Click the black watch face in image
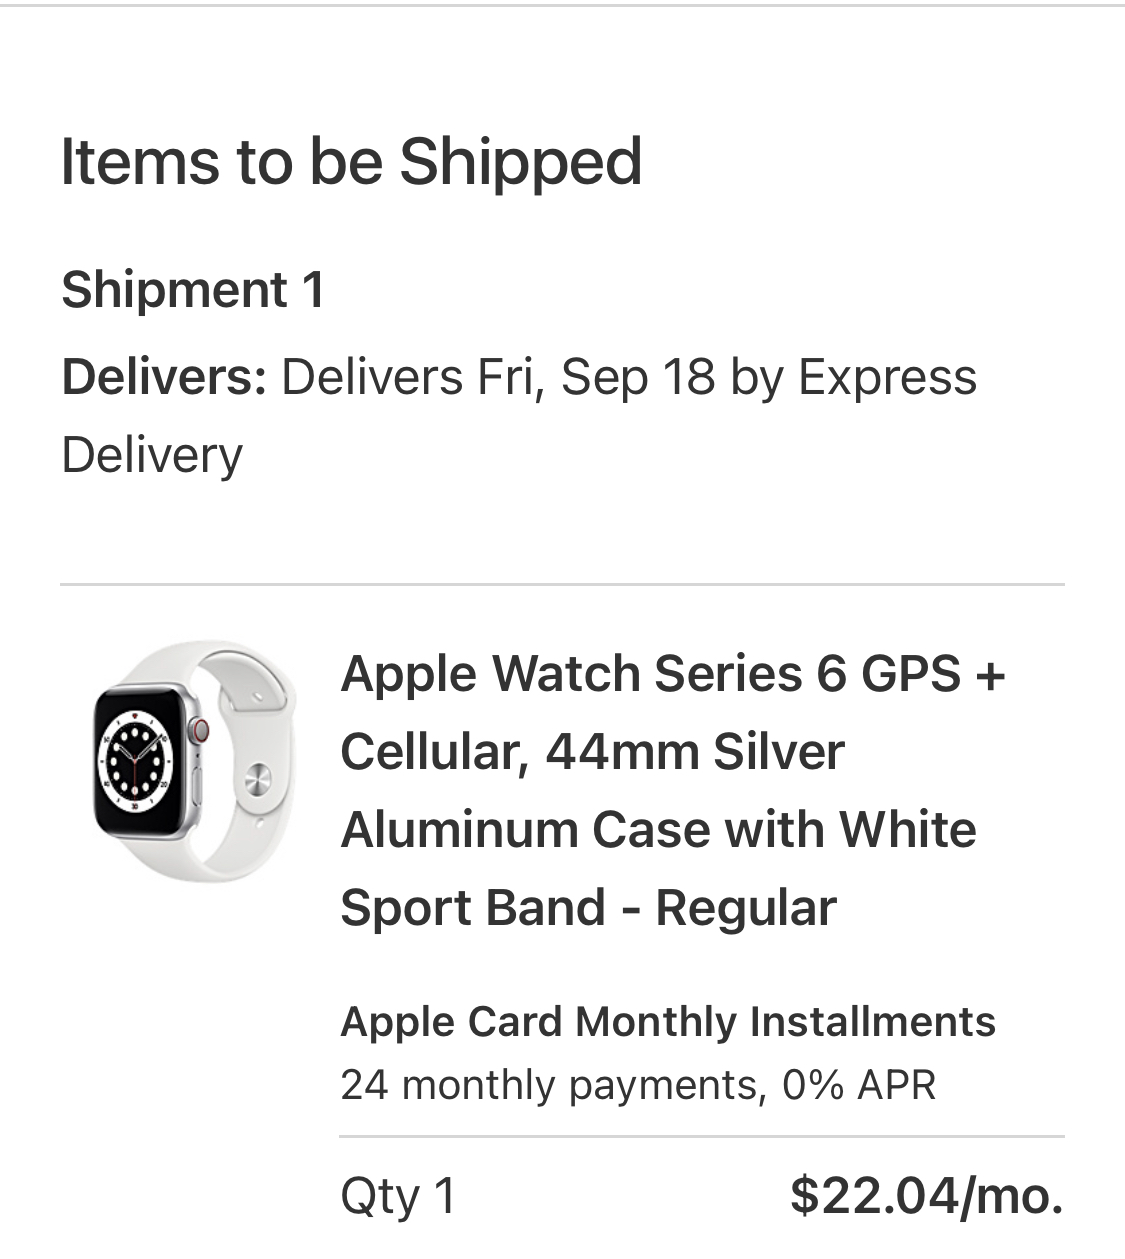1125x1259 pixels. click(x=136, y=762)
